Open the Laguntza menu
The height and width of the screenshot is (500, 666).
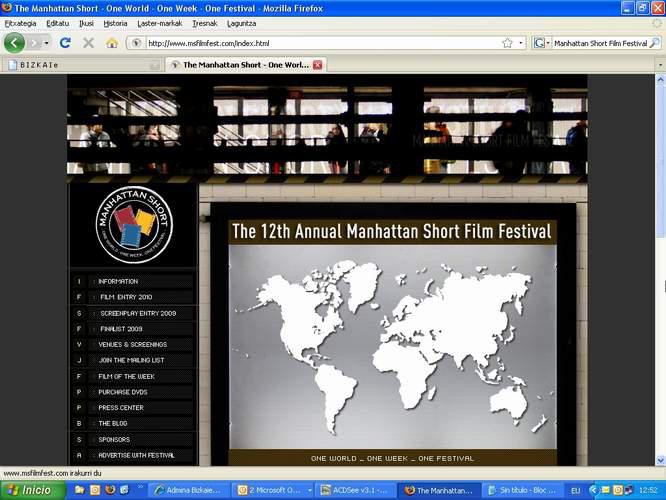pyautogui.click(x=241, y=23)
